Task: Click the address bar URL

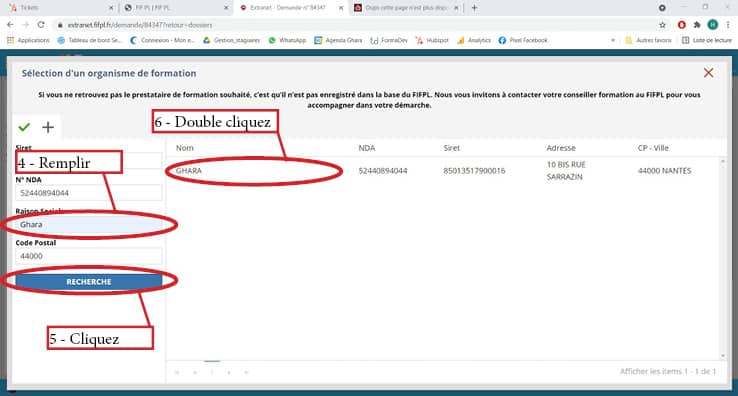Action: (140, 25)
